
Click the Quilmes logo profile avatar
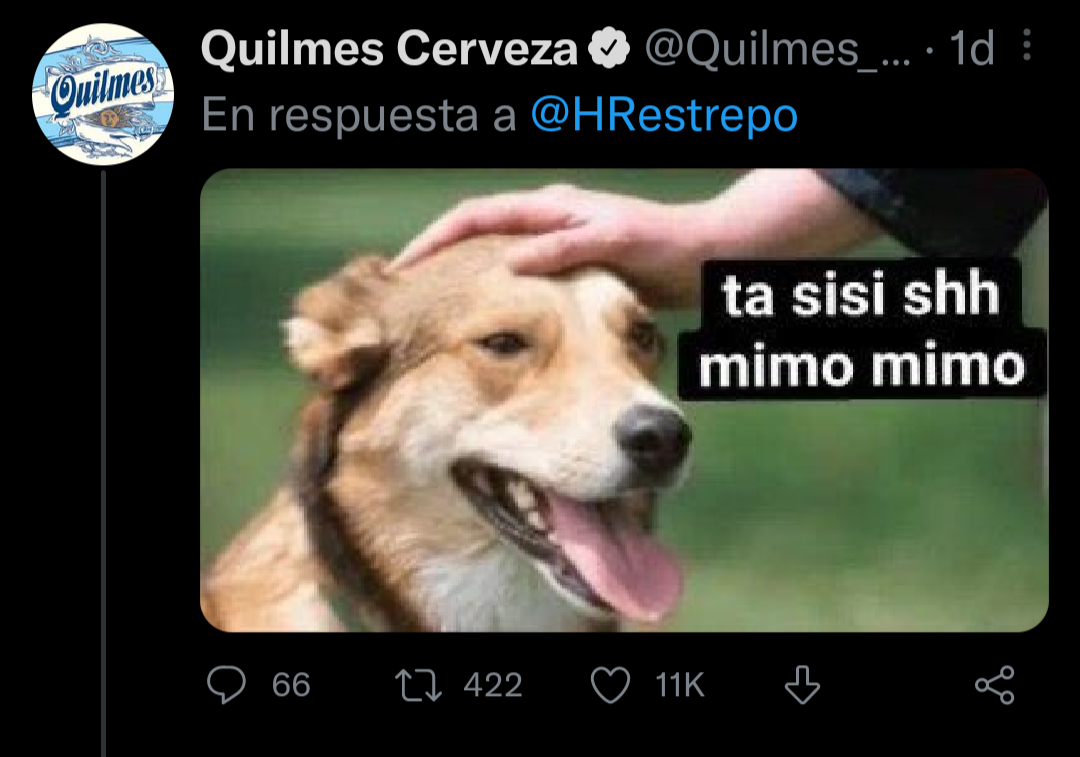tap(103, 94)
